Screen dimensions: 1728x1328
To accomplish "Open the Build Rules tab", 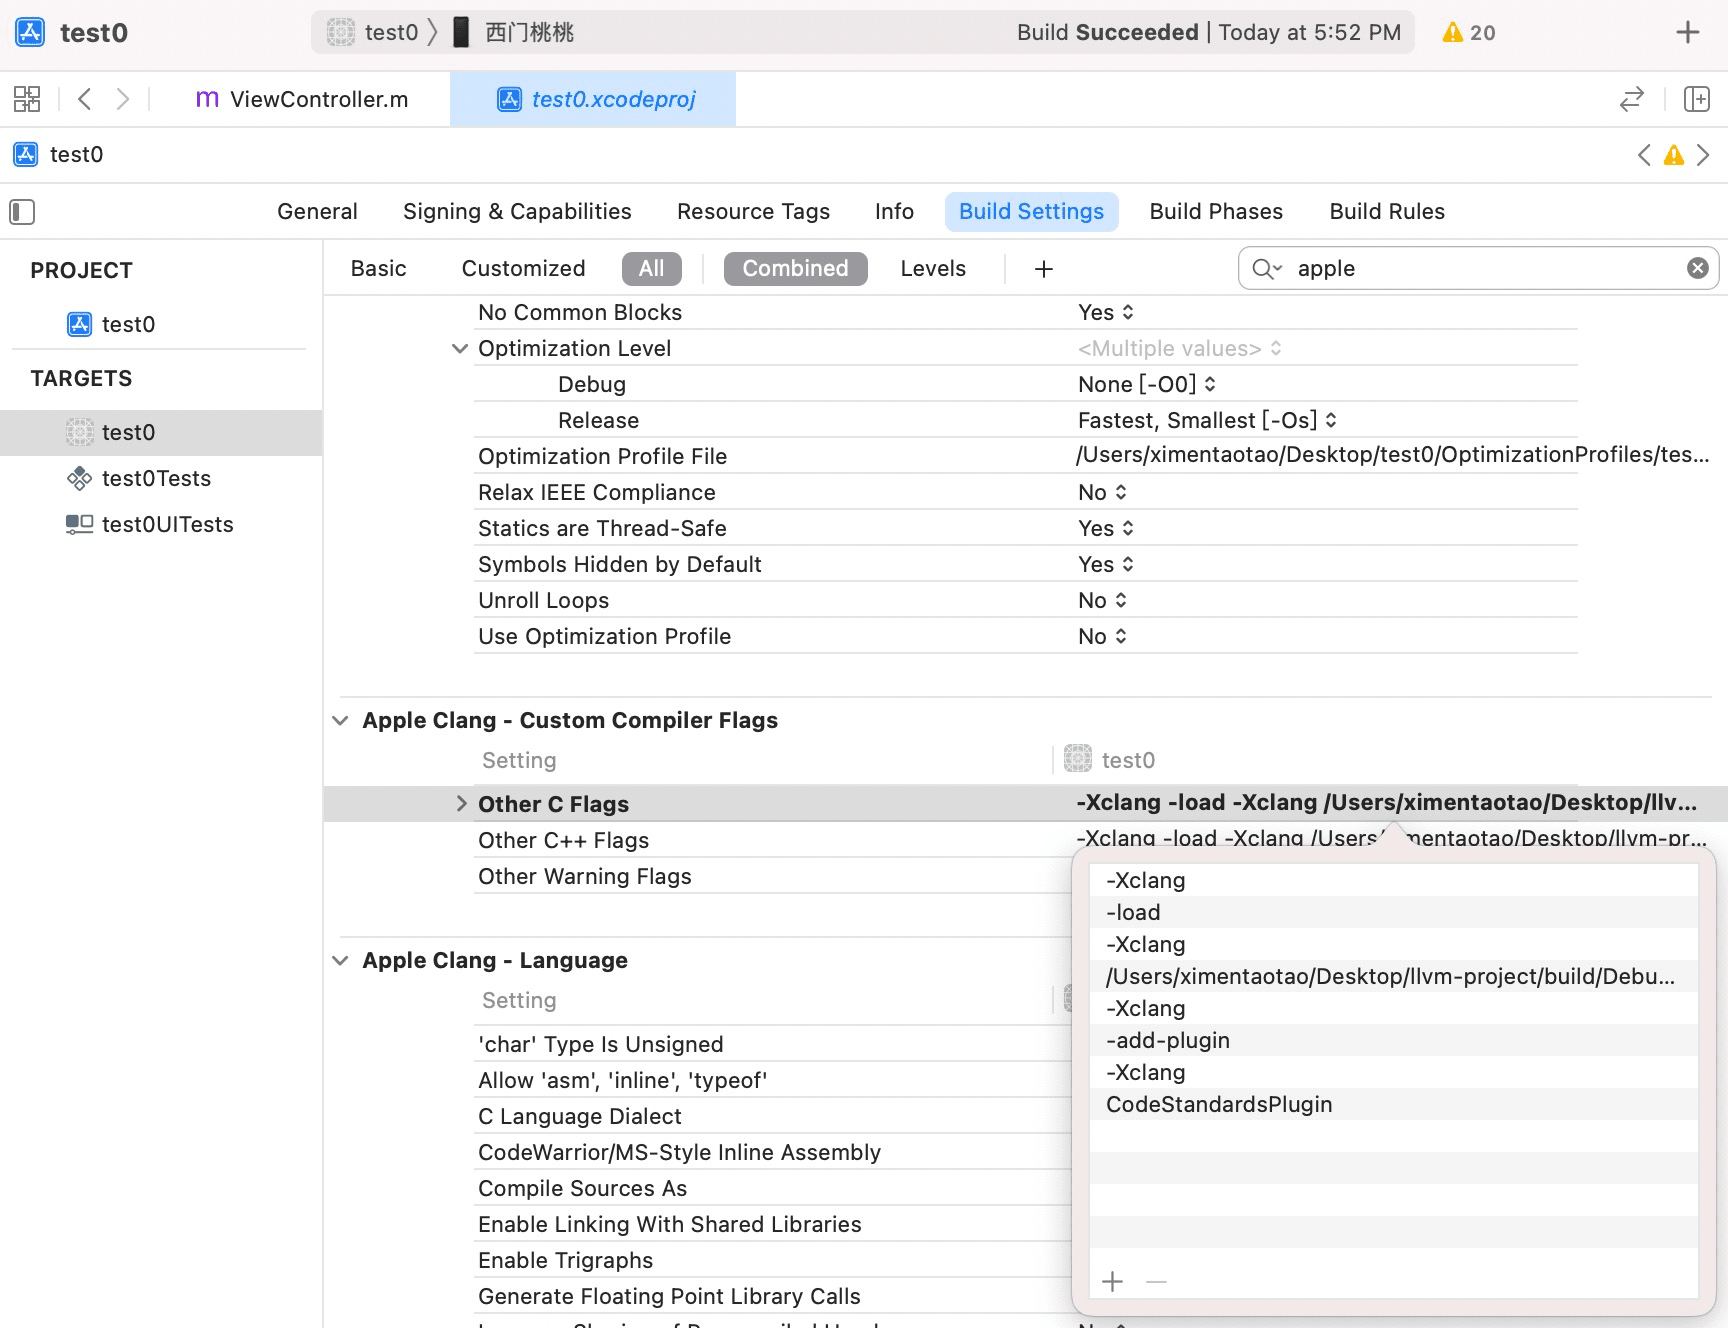I will pyautogui.click(x=1387, y=212).
